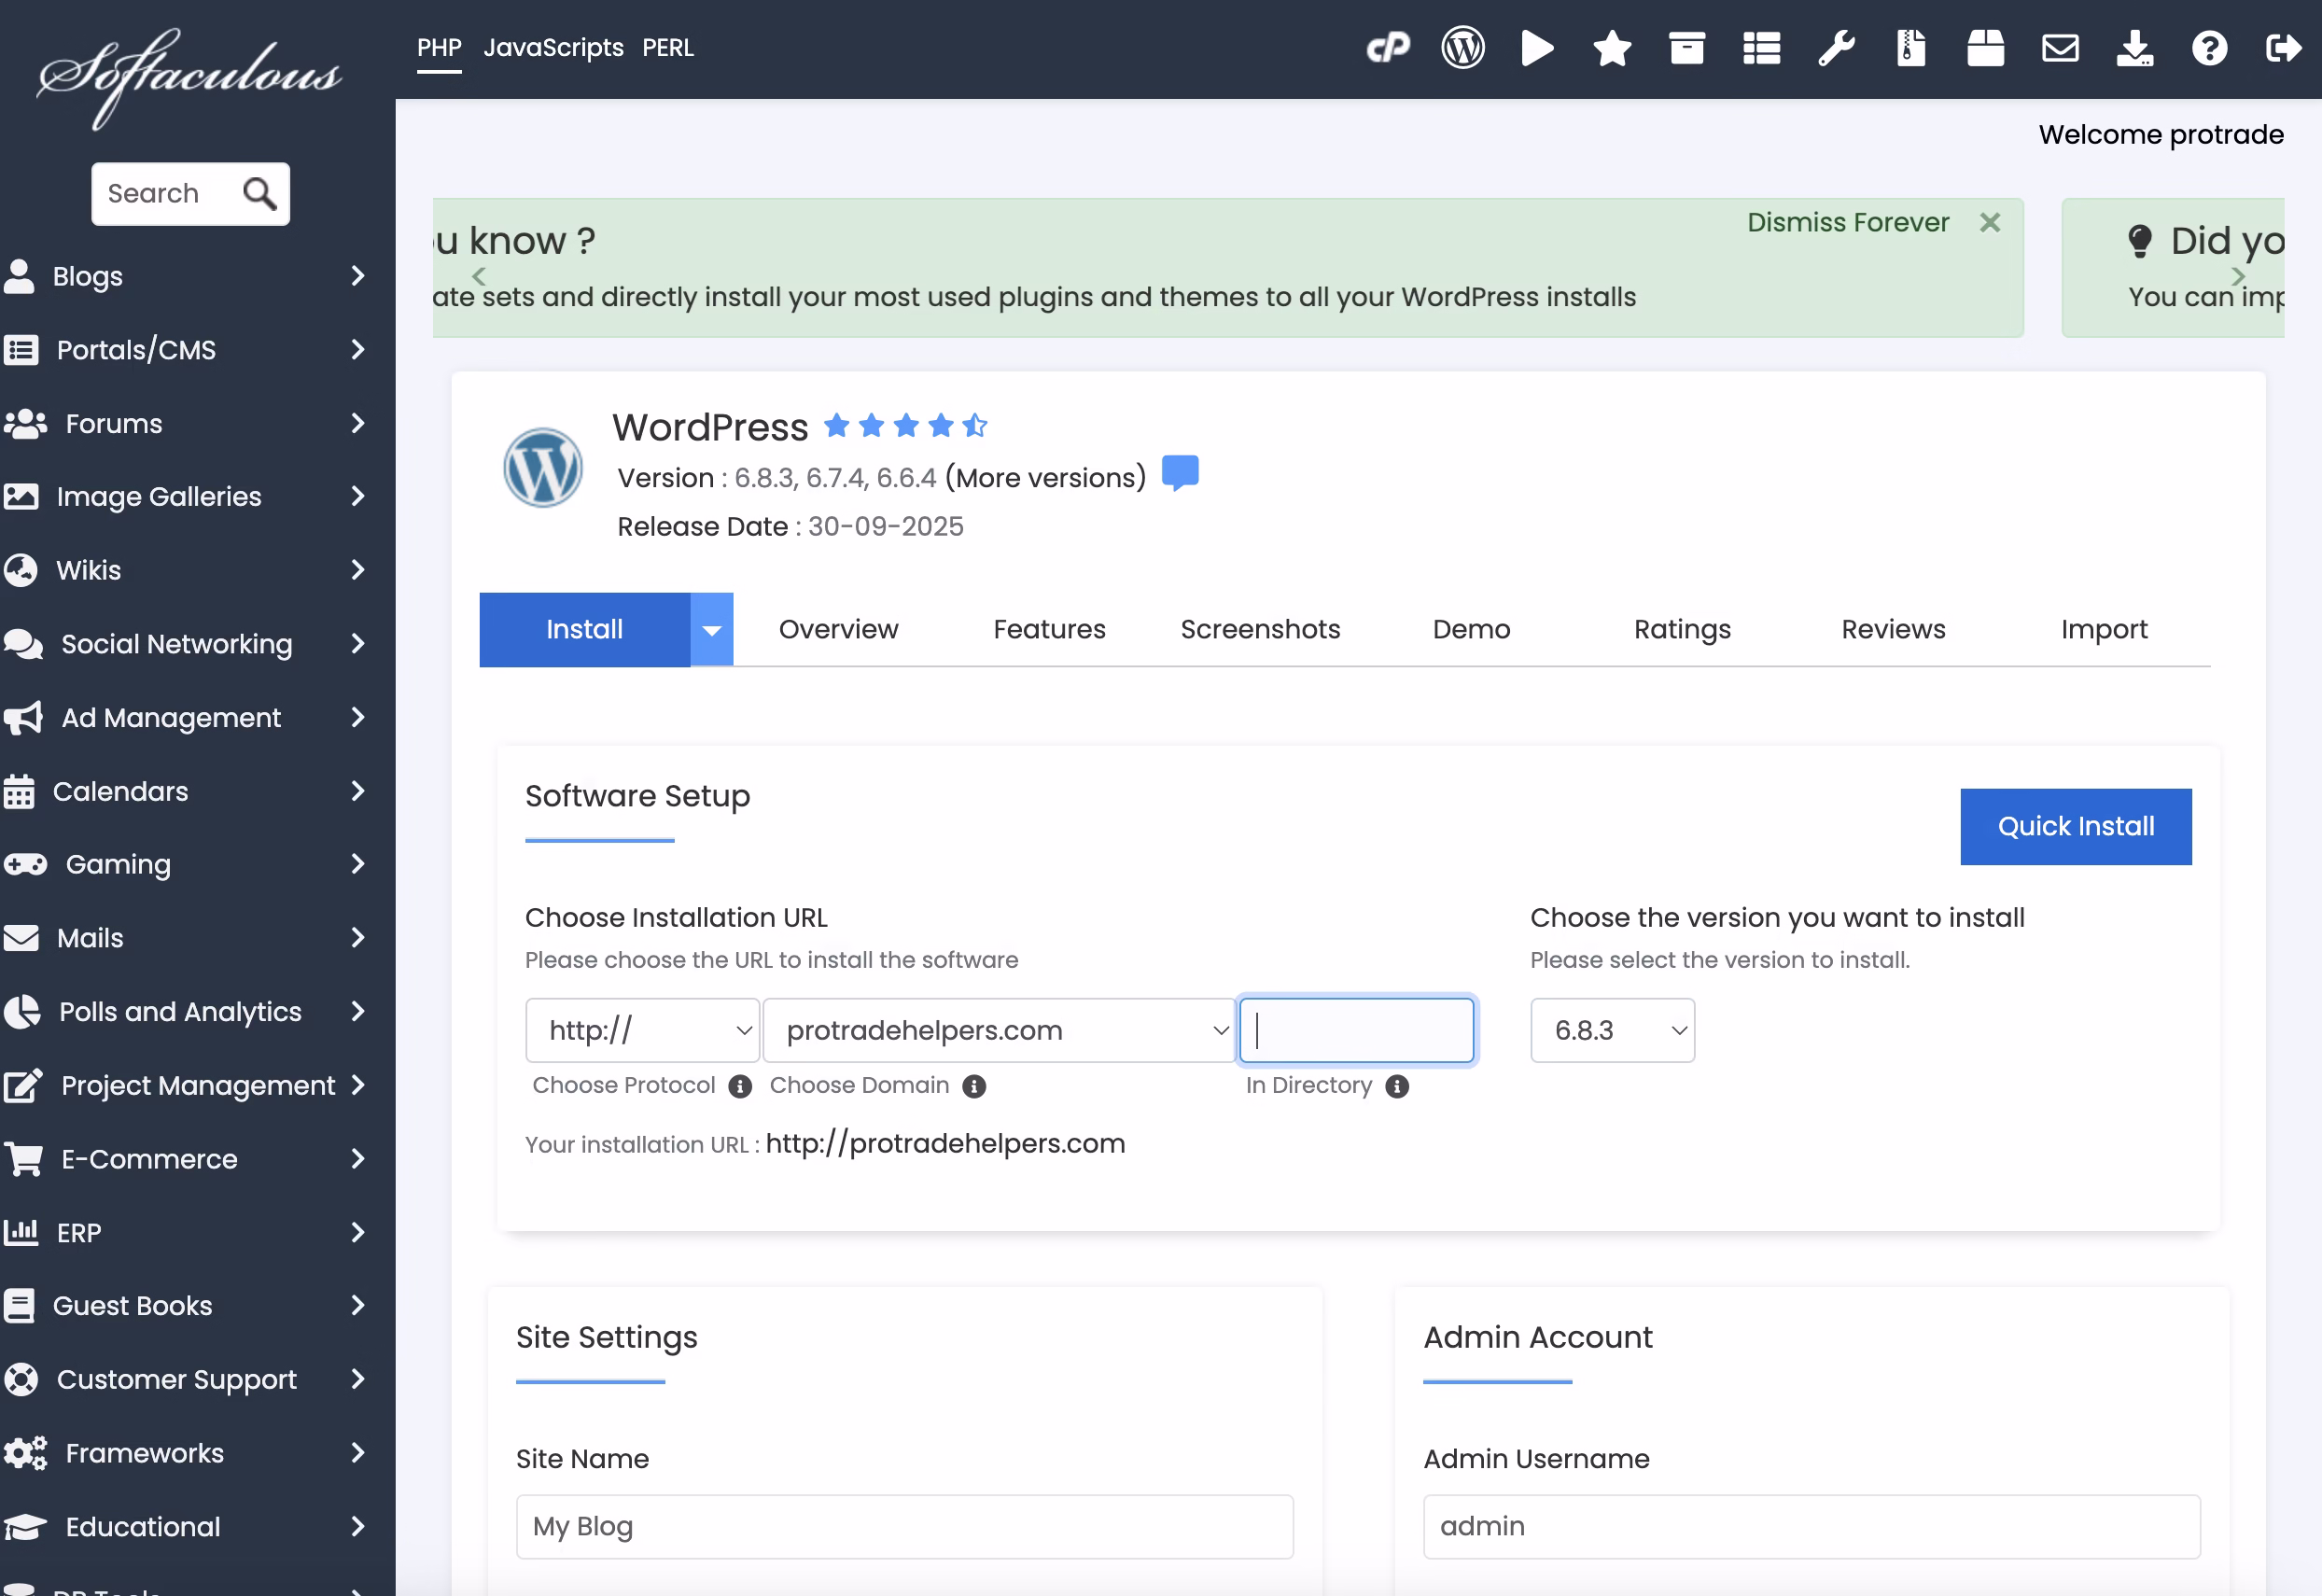
Task: Click the play (demos) icon in top bar
Action: 1537,48
